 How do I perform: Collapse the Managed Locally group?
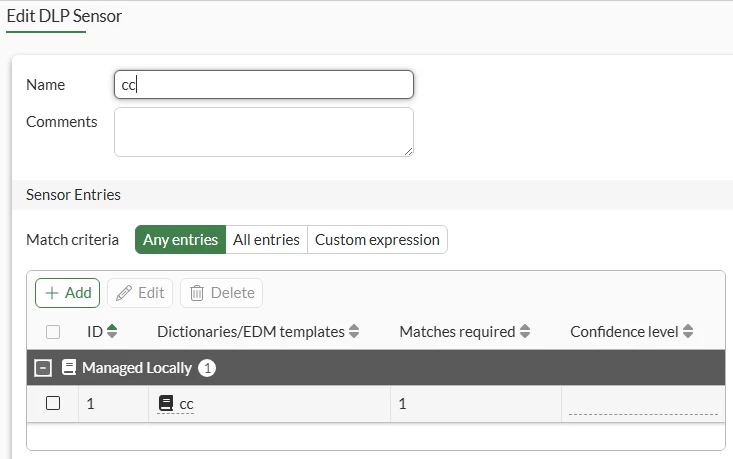pyautogui.click(x=43, y=368)
